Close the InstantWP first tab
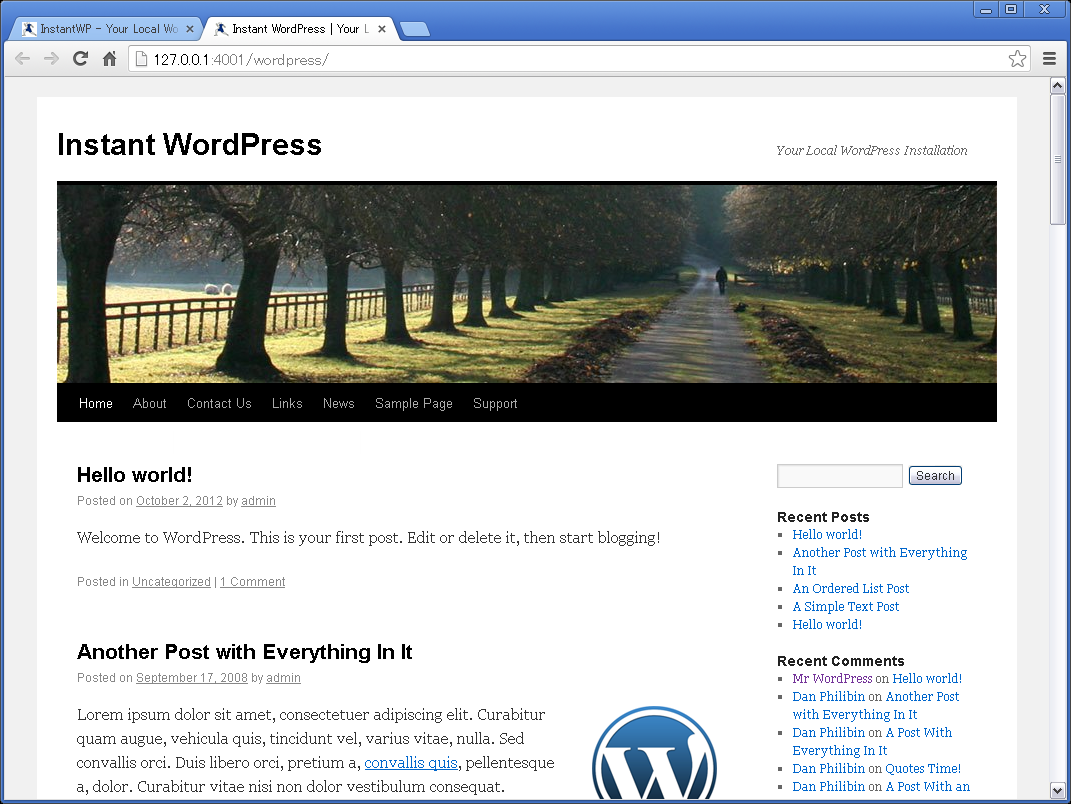This screenshot has height=804, width=1071. click(190, 29)
